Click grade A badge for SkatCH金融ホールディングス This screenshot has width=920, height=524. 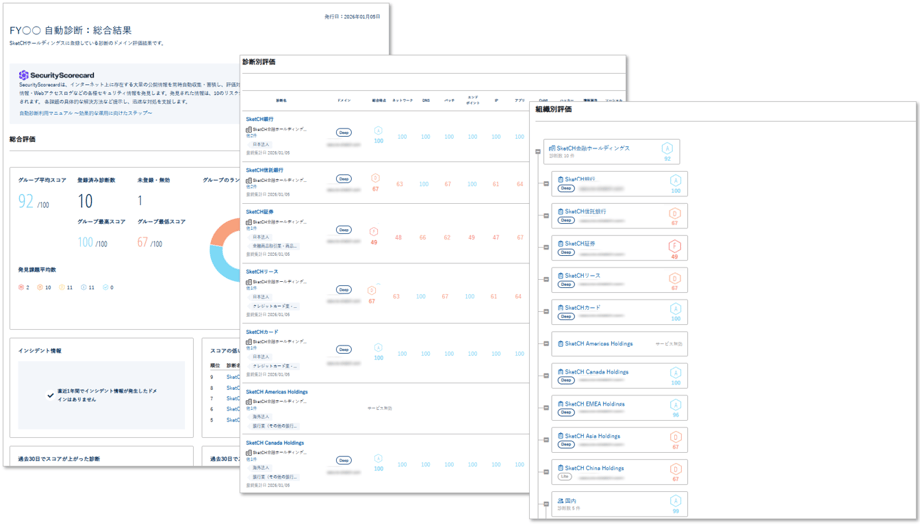(667, 150)
